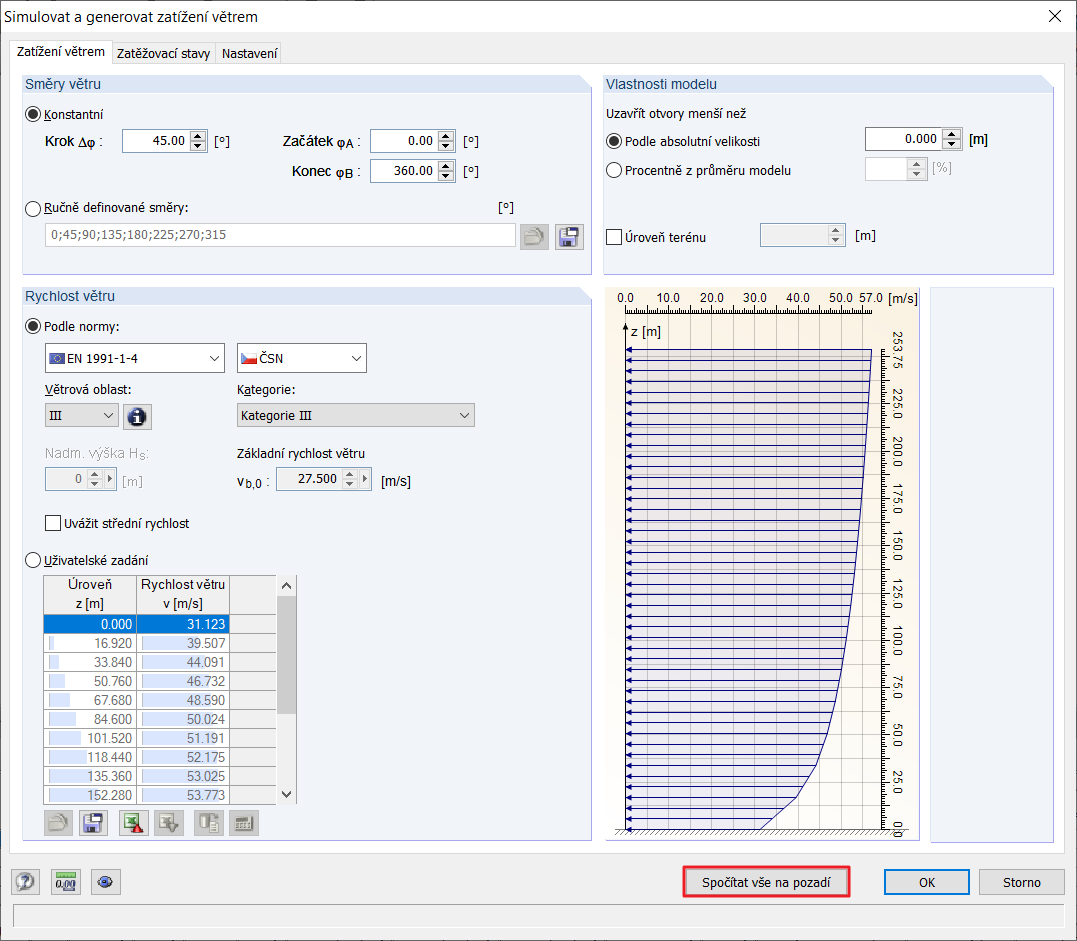The height and width of the screenshot is (941, 1077).
Task: Click the Spočítat vše na pozadí button
Action: pyautogui.click(x=766, y=882)
